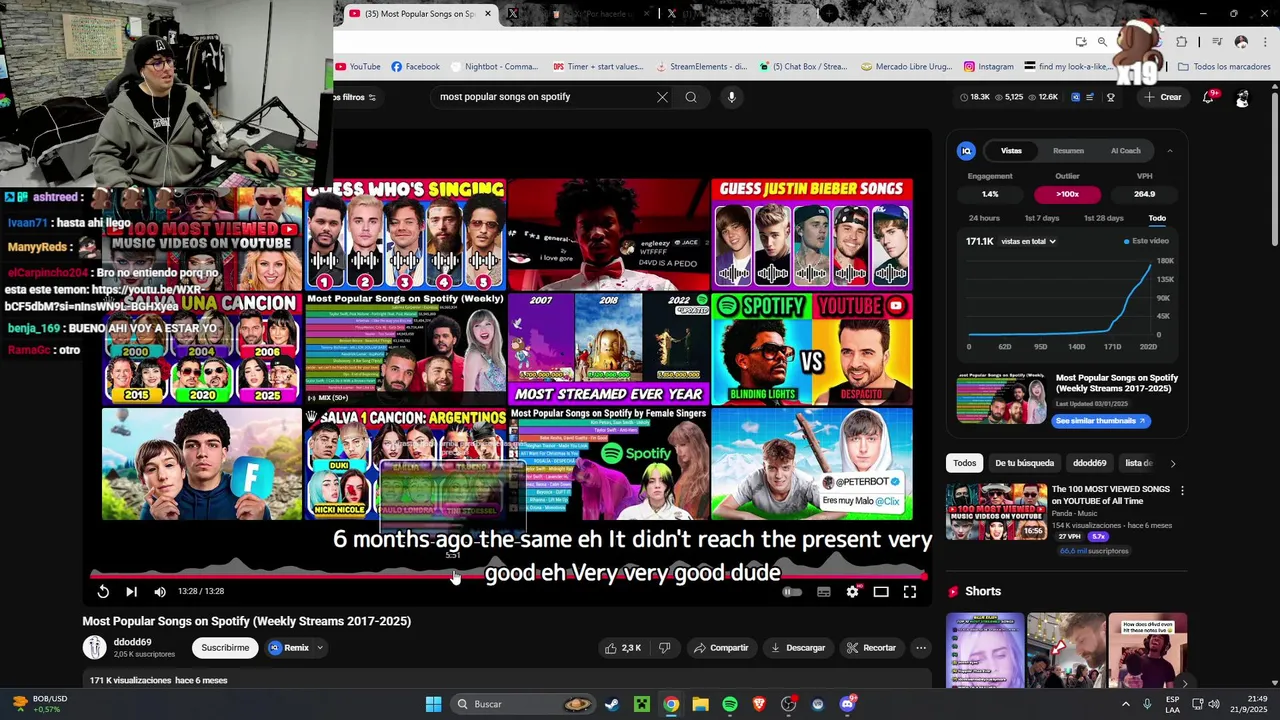The image size is (1280, 720).
Task: Share the video via Compartir
Action: point(721,648)
